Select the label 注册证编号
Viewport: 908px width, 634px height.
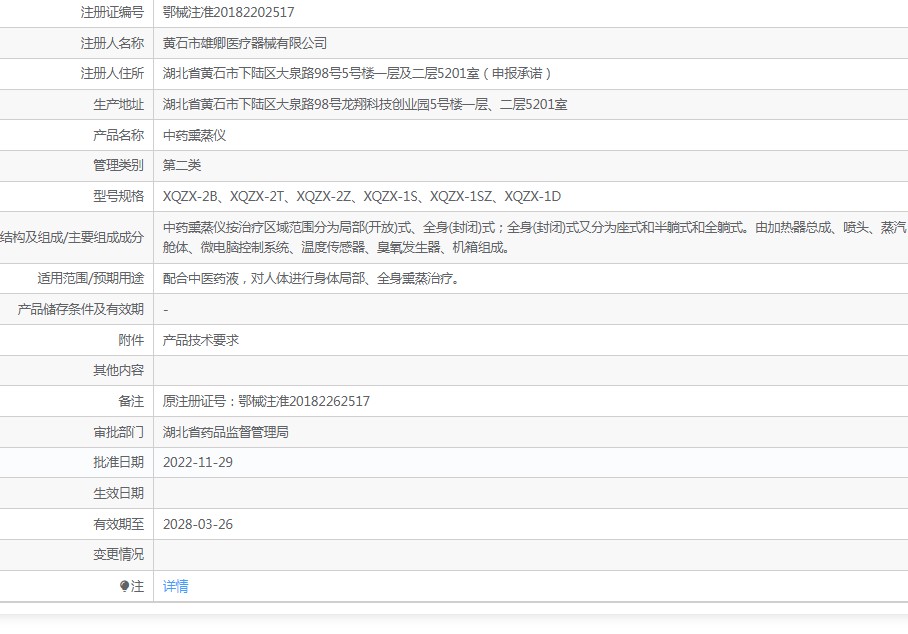point(112,12)
